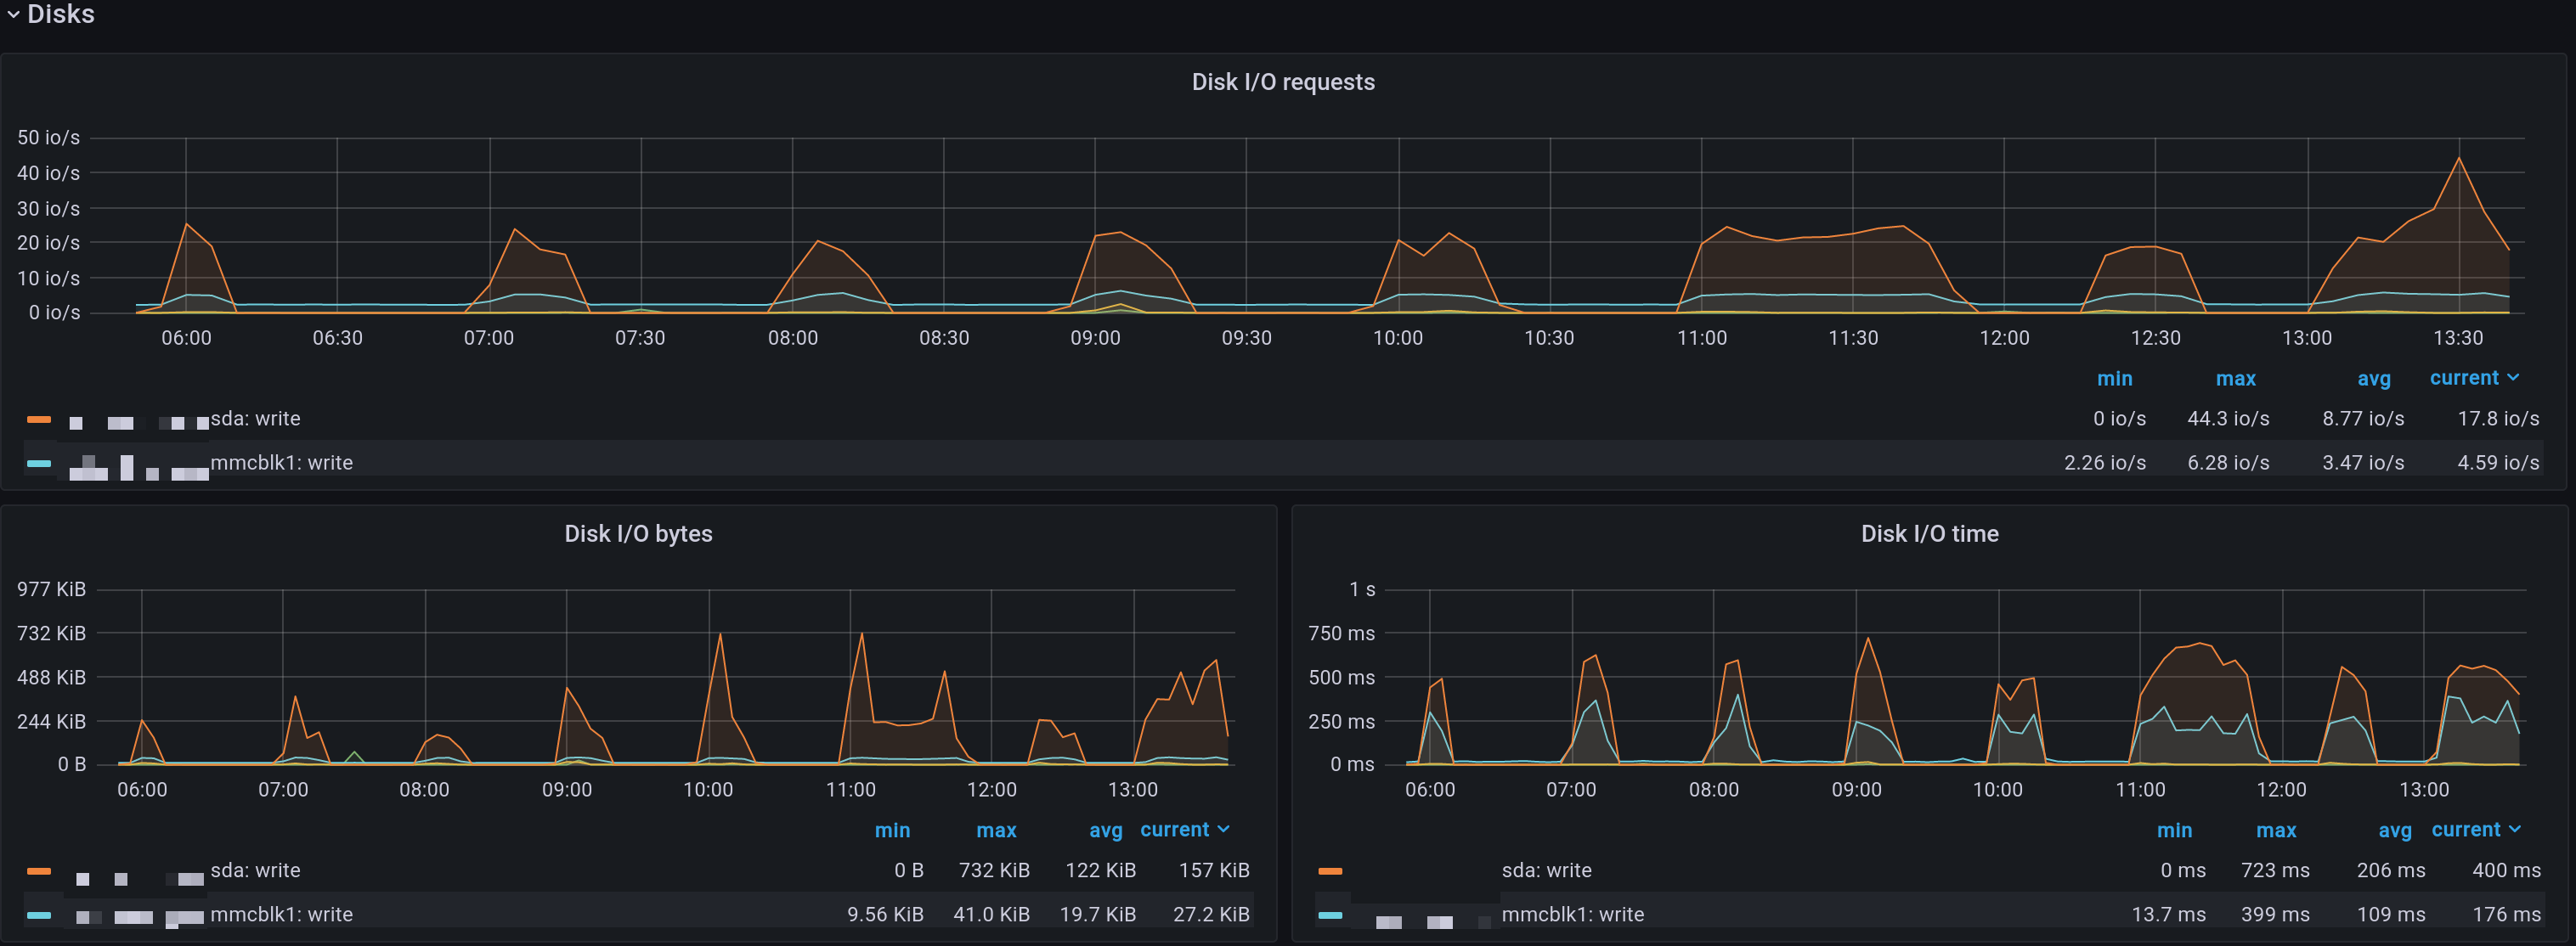The width and height of the screenshot is (2576, 946).
Task: Sort Disk I/O bytes legend by max
Action: pyautogui.click(x=996, y=831)
